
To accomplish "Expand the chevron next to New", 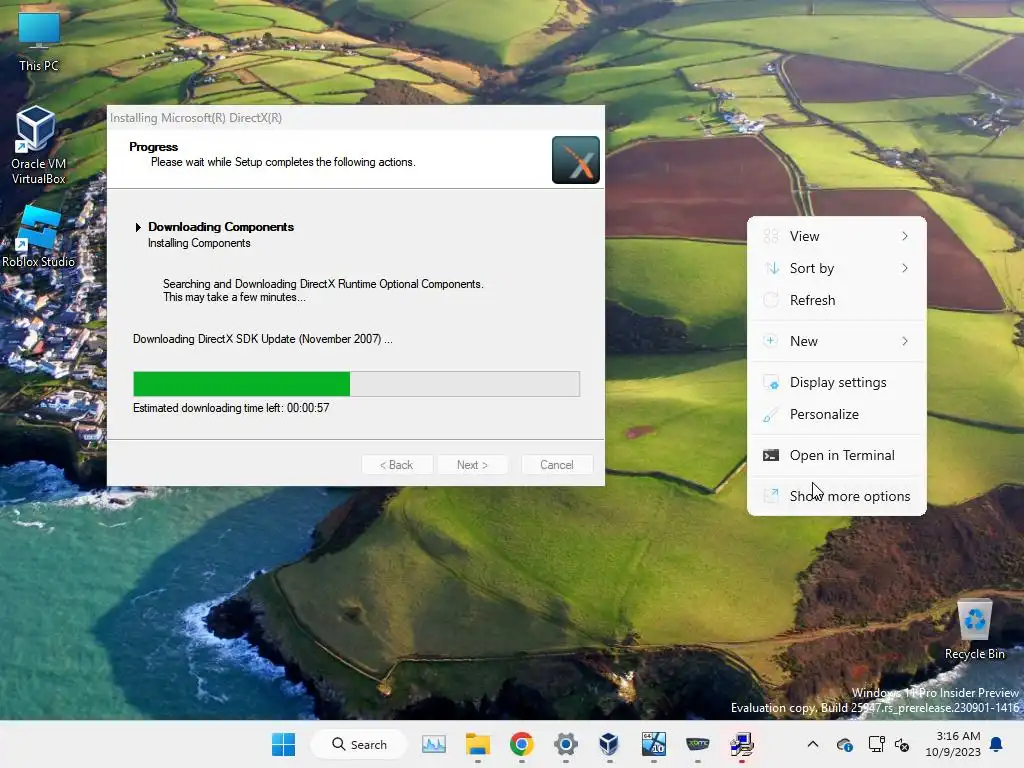I will [905, 341].
